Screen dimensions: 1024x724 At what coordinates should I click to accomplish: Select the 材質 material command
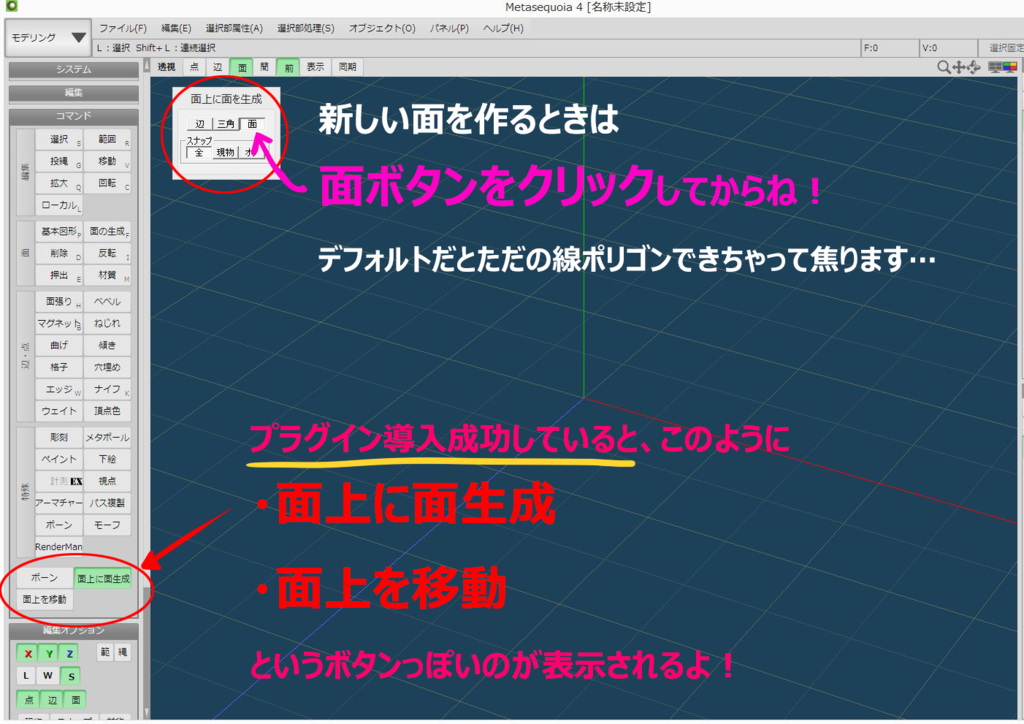tap(107, 275)
